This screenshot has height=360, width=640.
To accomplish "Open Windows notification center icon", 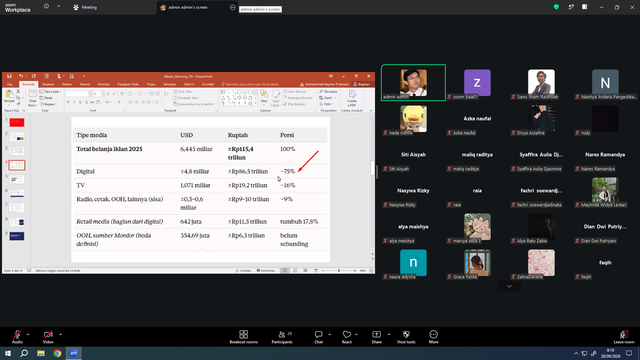I will (x=629, y=353).
